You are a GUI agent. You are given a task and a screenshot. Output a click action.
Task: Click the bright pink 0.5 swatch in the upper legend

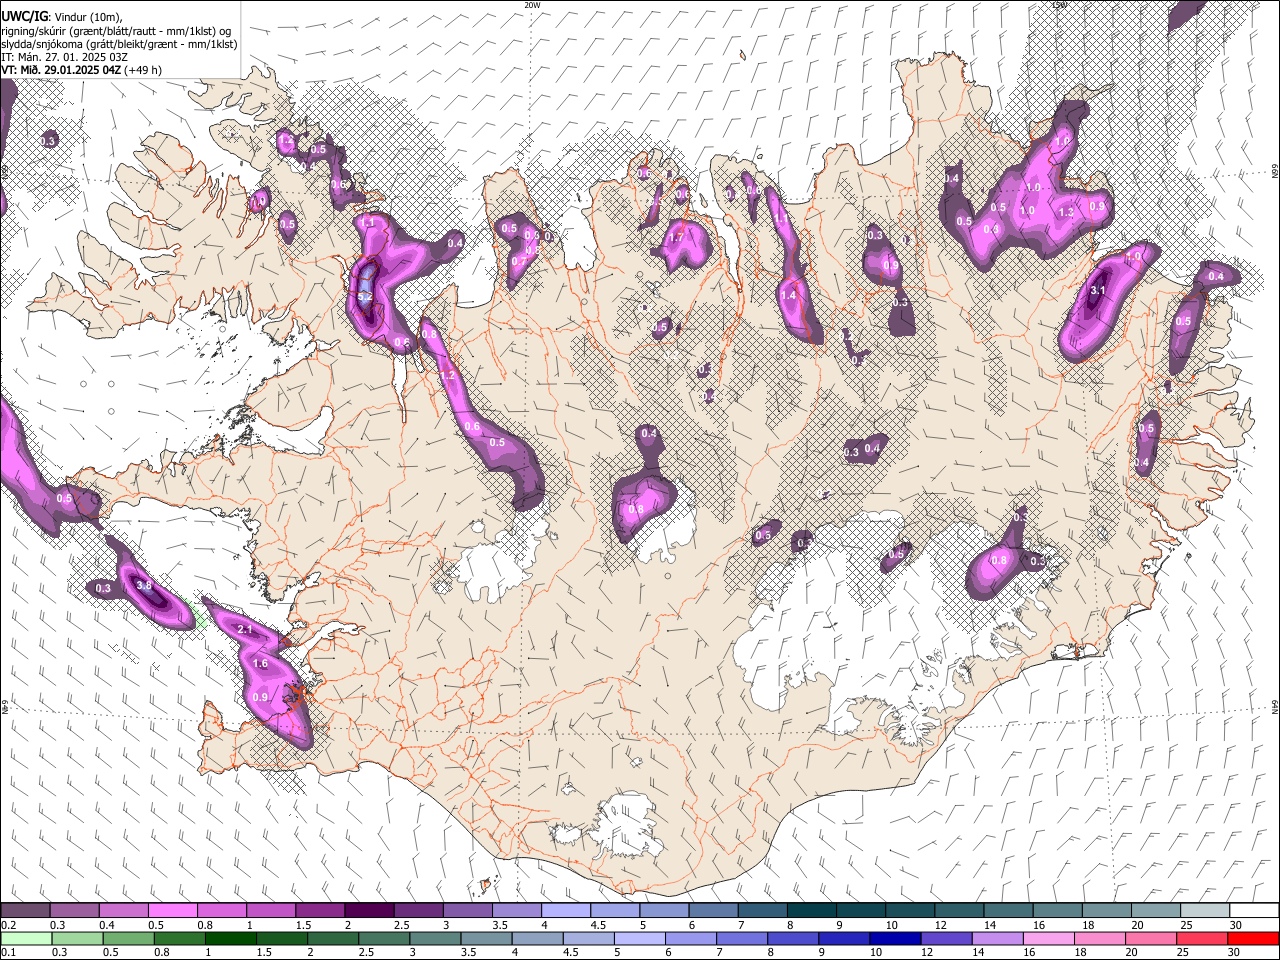tap(173, 911)
